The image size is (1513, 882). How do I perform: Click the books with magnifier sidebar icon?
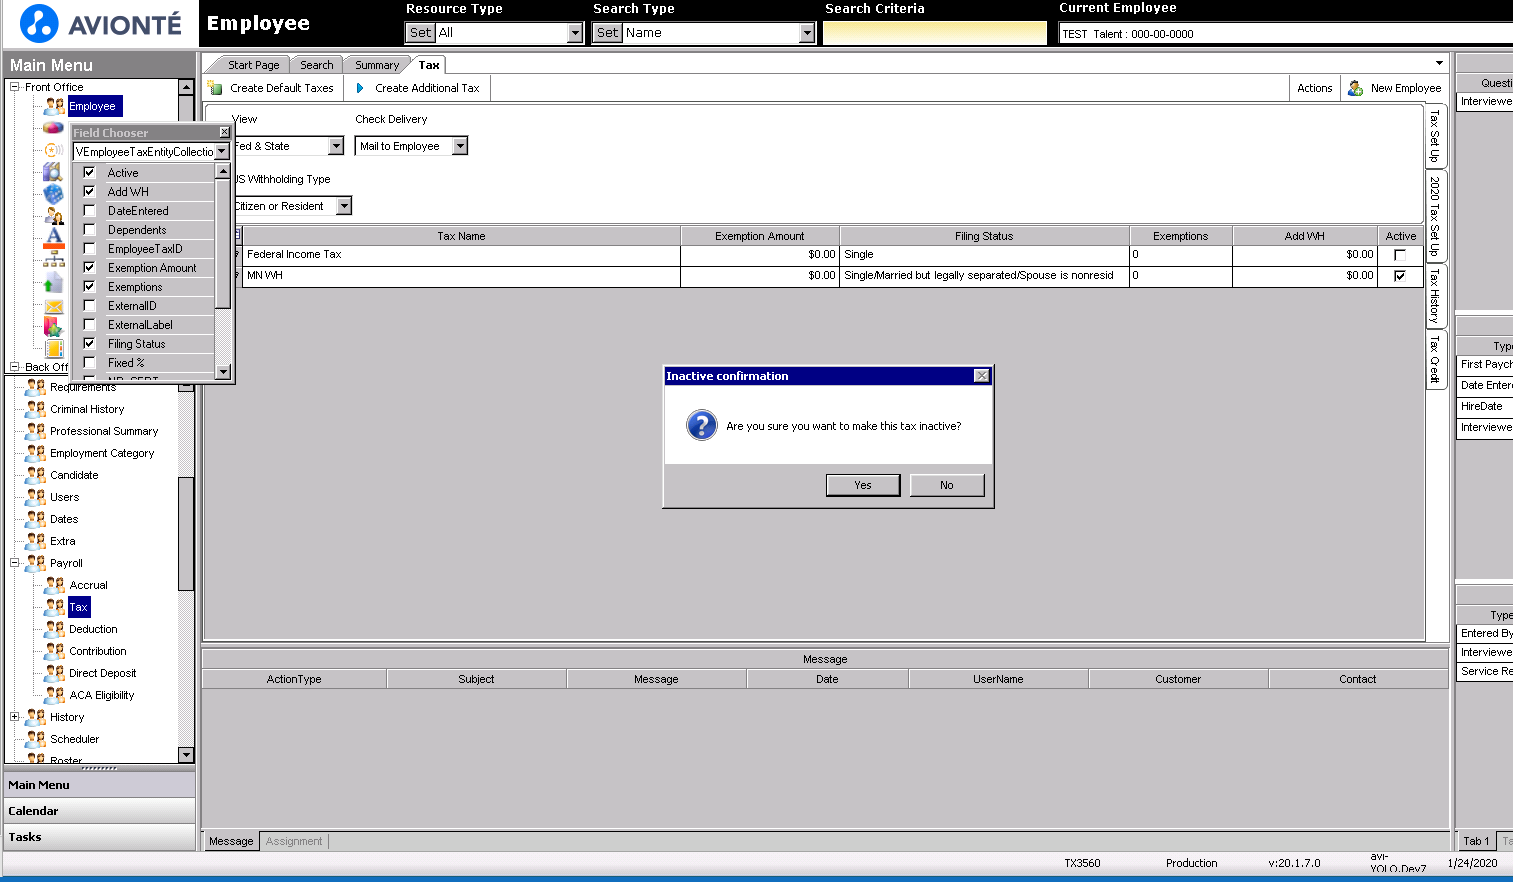click(x=52, y=170)
